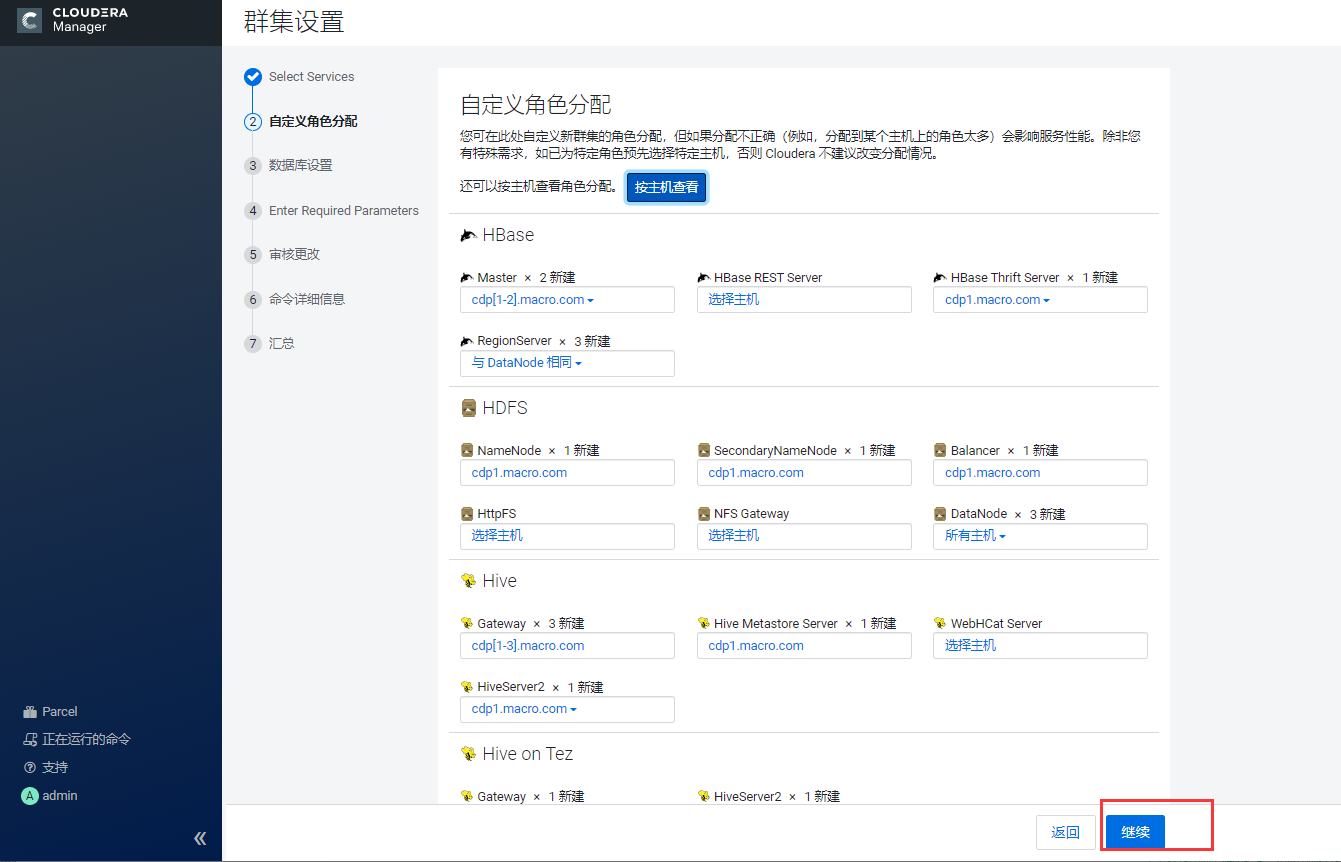Select host for HBase REST Server field
Image resolution: width=1341 pixels, height=862 pixels.
tap(804, 300)
